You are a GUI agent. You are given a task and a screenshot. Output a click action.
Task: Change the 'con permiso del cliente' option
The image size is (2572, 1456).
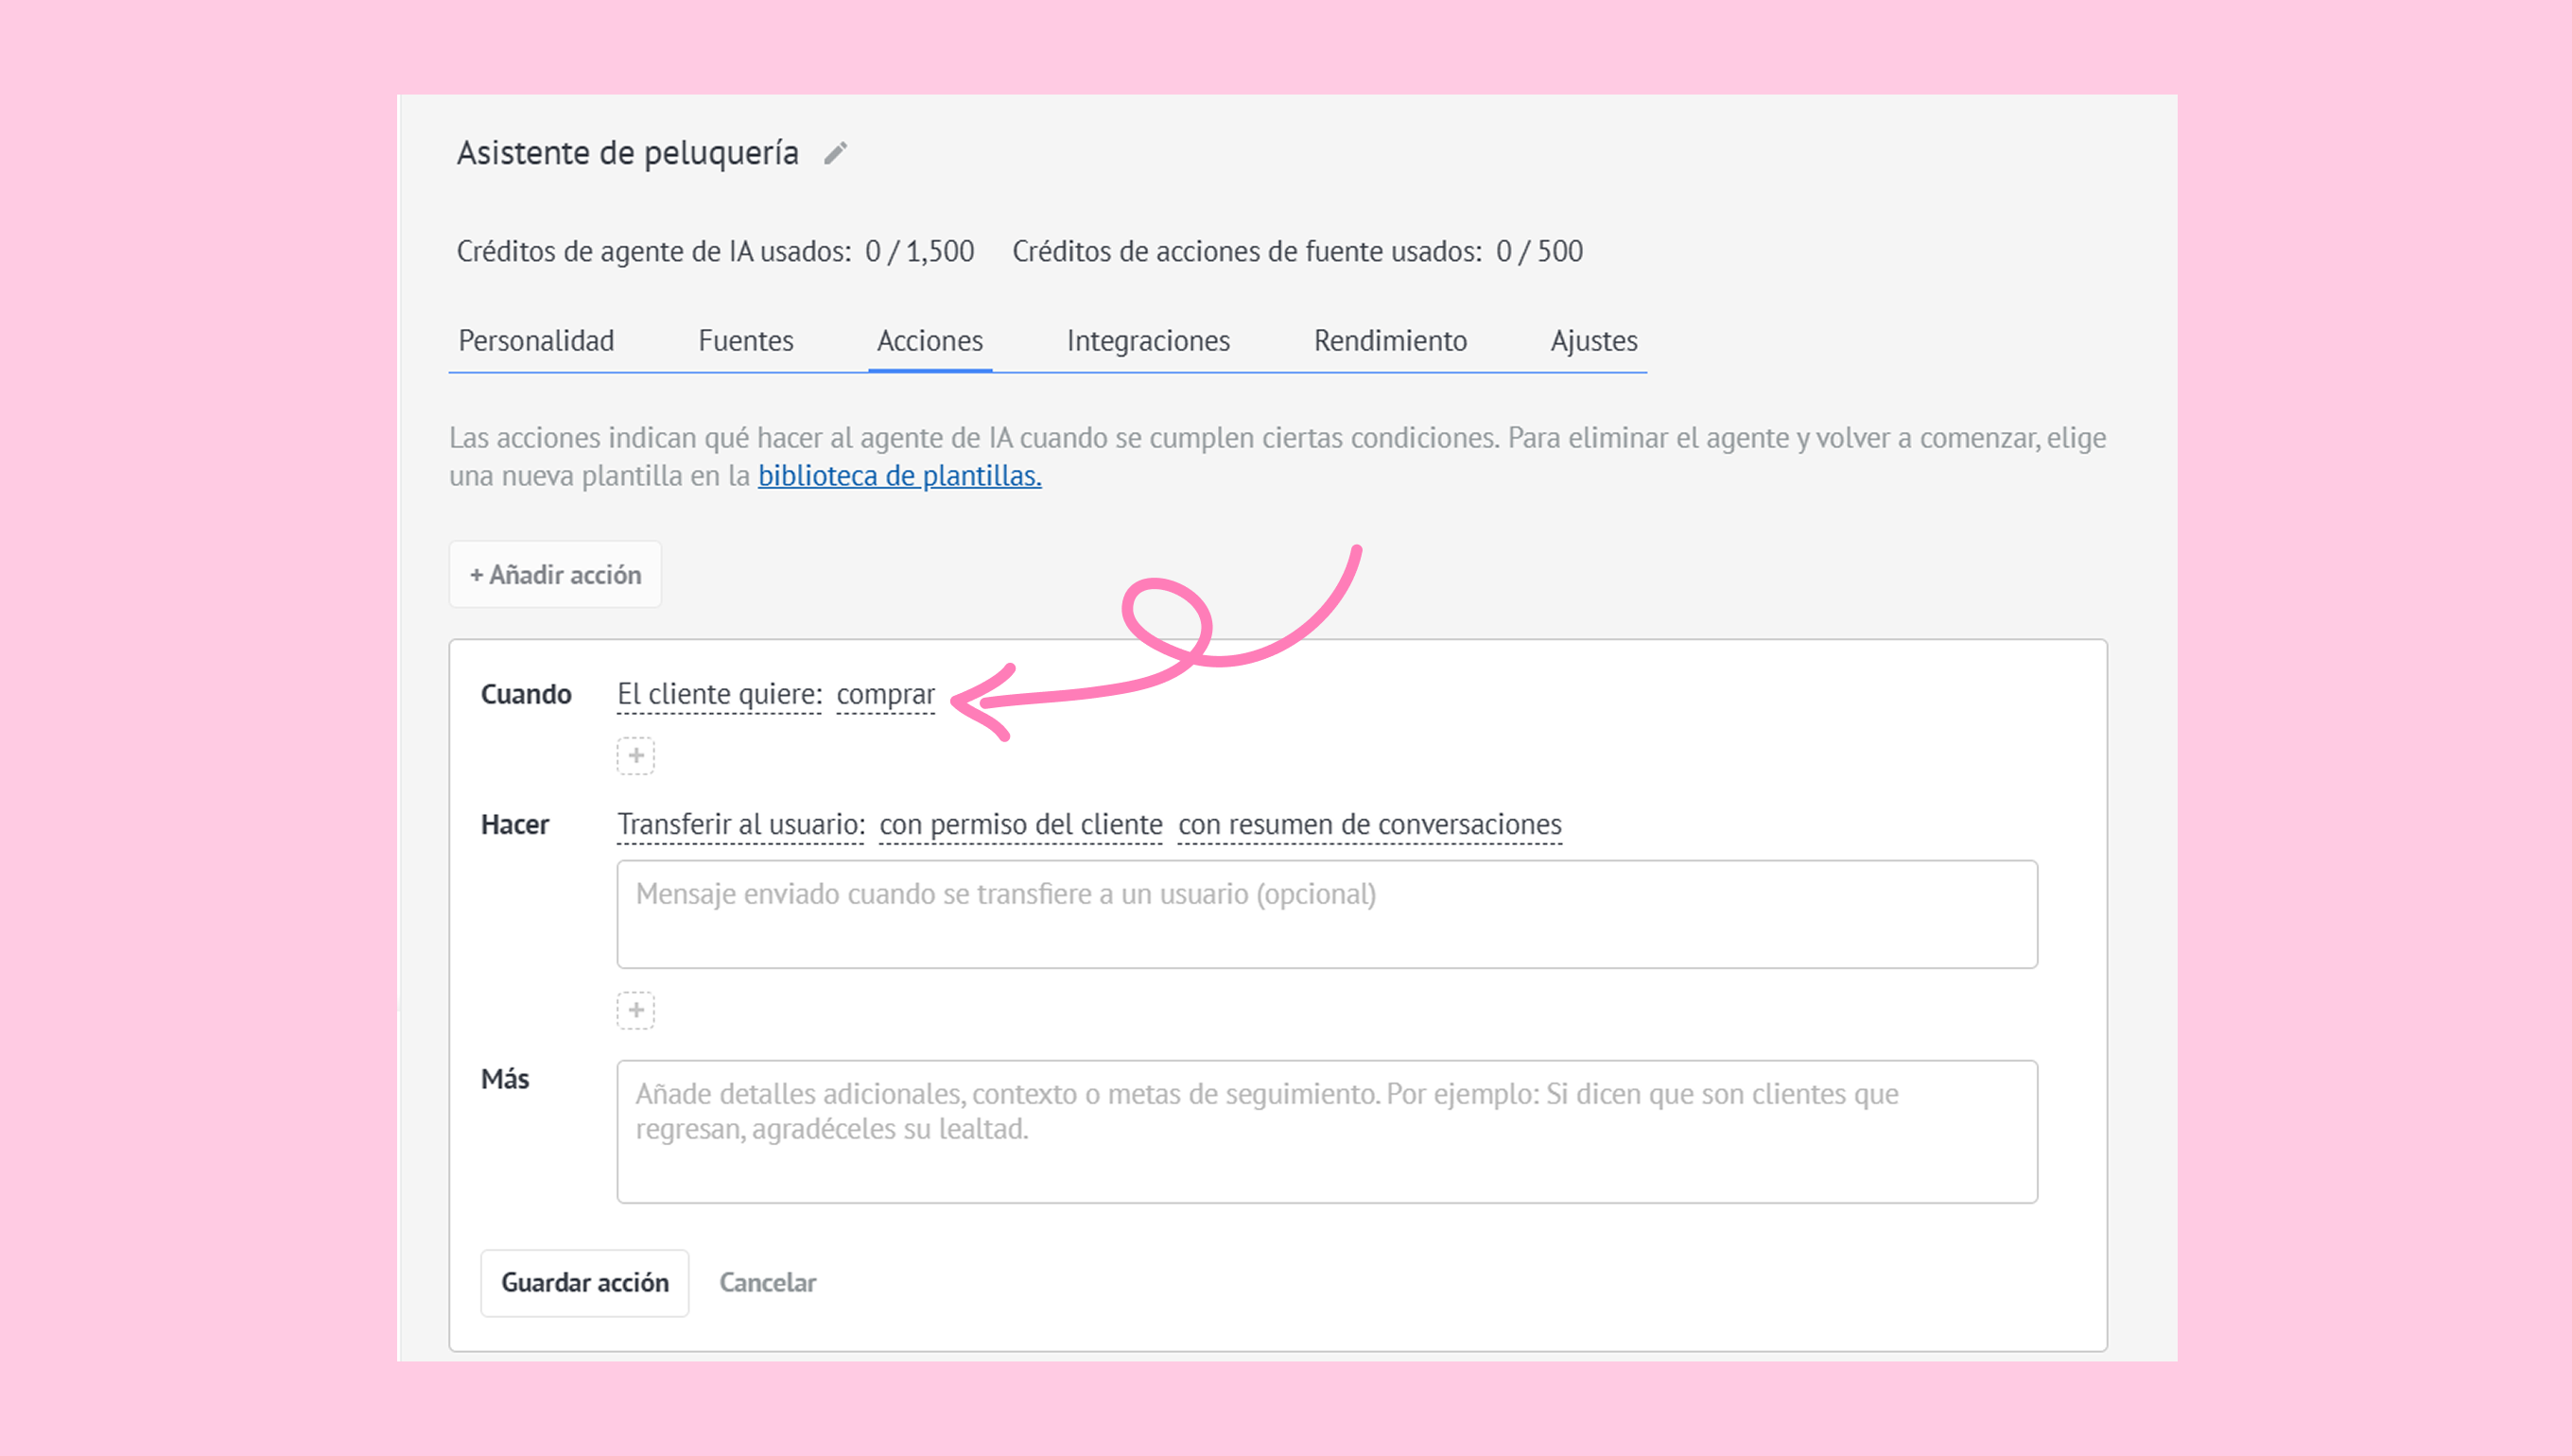click(1020, 824)
